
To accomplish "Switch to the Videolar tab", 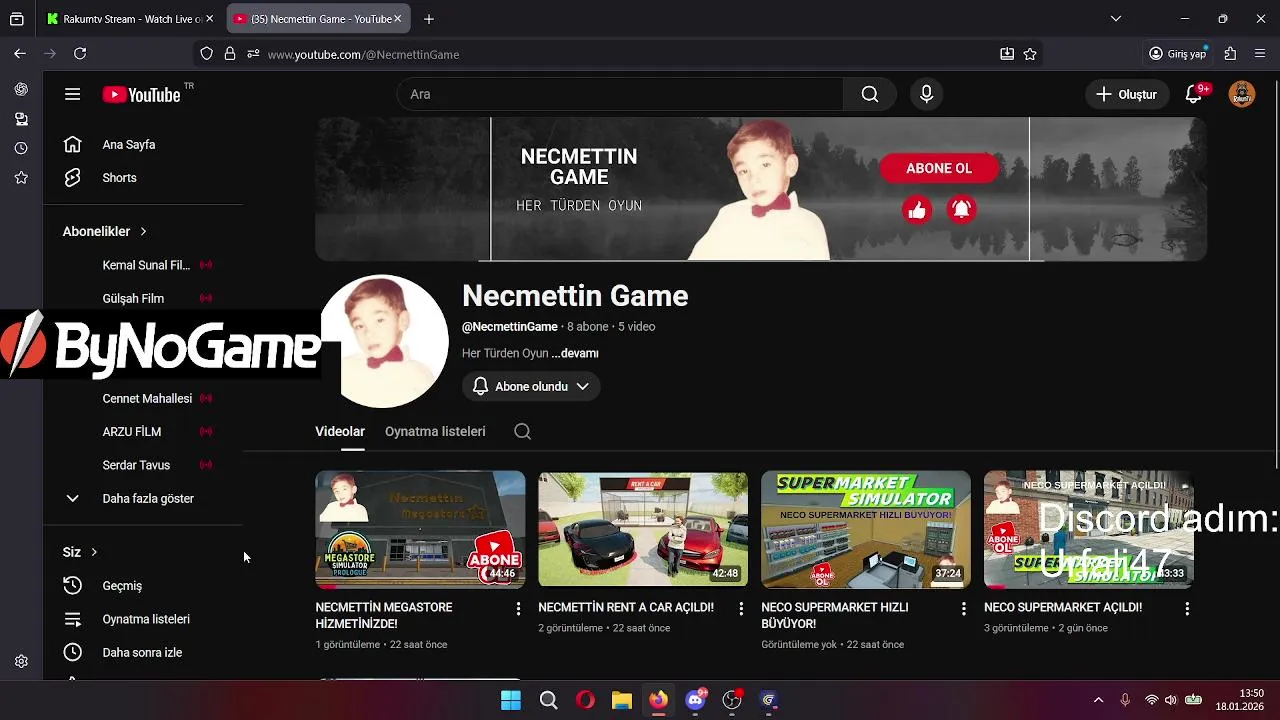I will (340, 431).
